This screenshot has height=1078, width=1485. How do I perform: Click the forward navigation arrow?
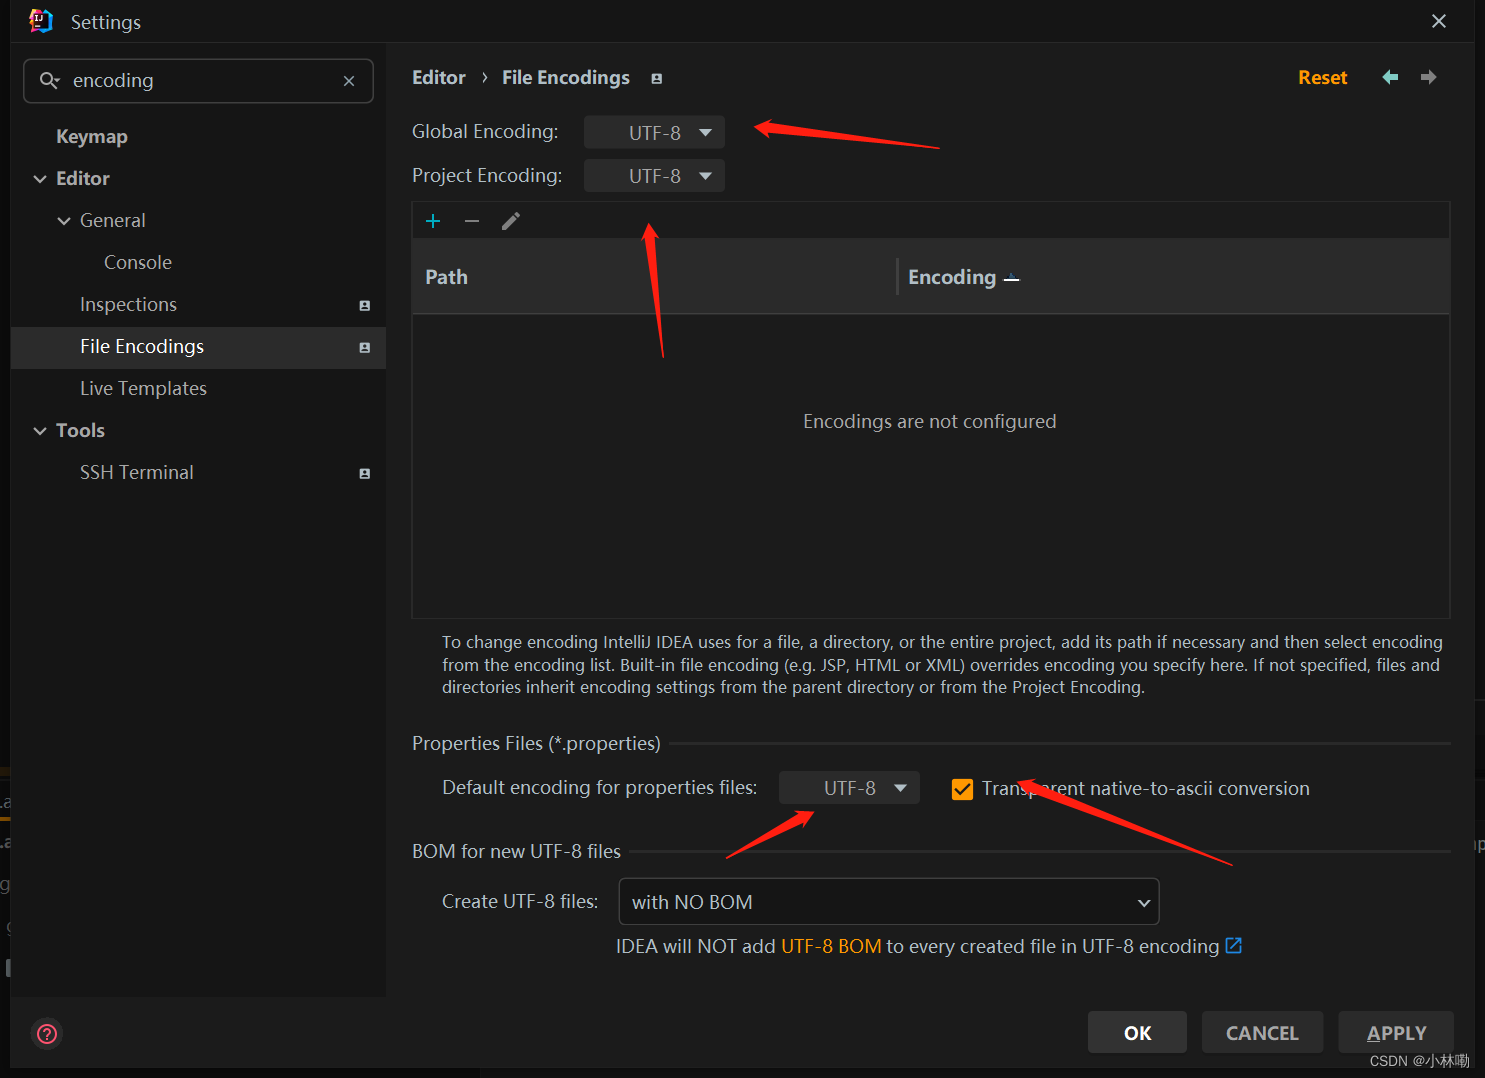click(x=1429, y=77)
